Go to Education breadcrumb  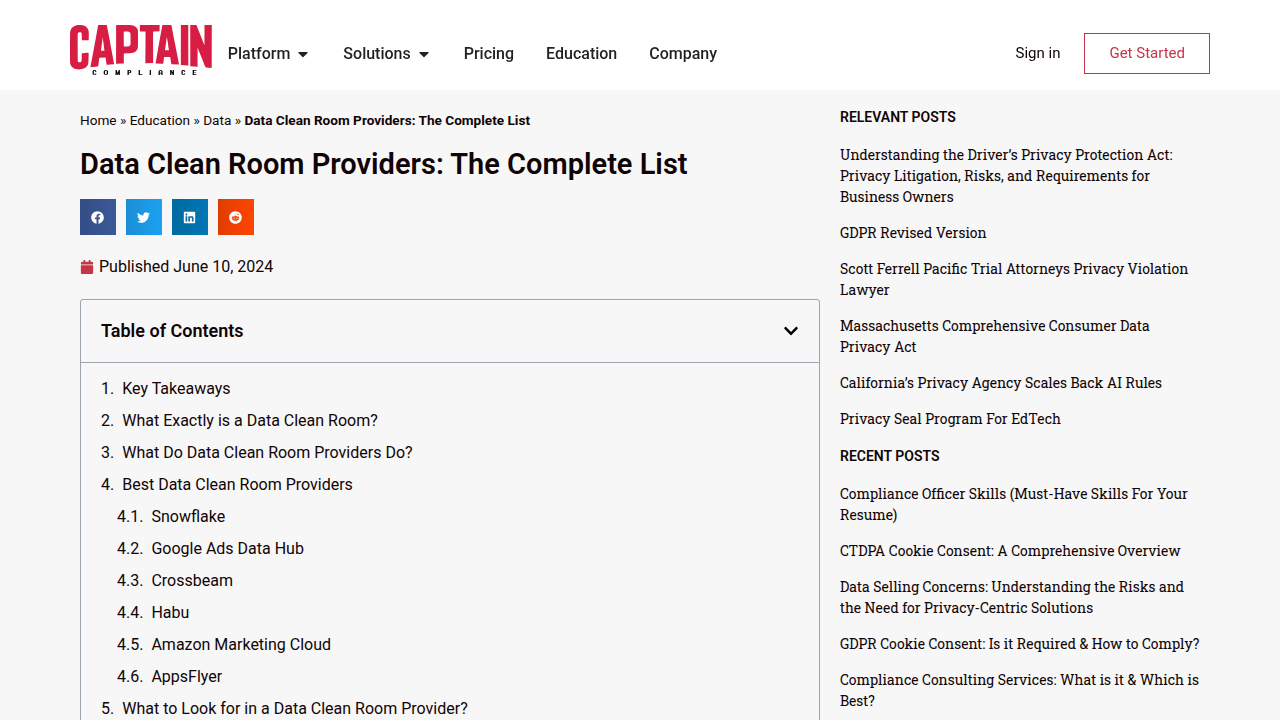click(x=160, y=120)
